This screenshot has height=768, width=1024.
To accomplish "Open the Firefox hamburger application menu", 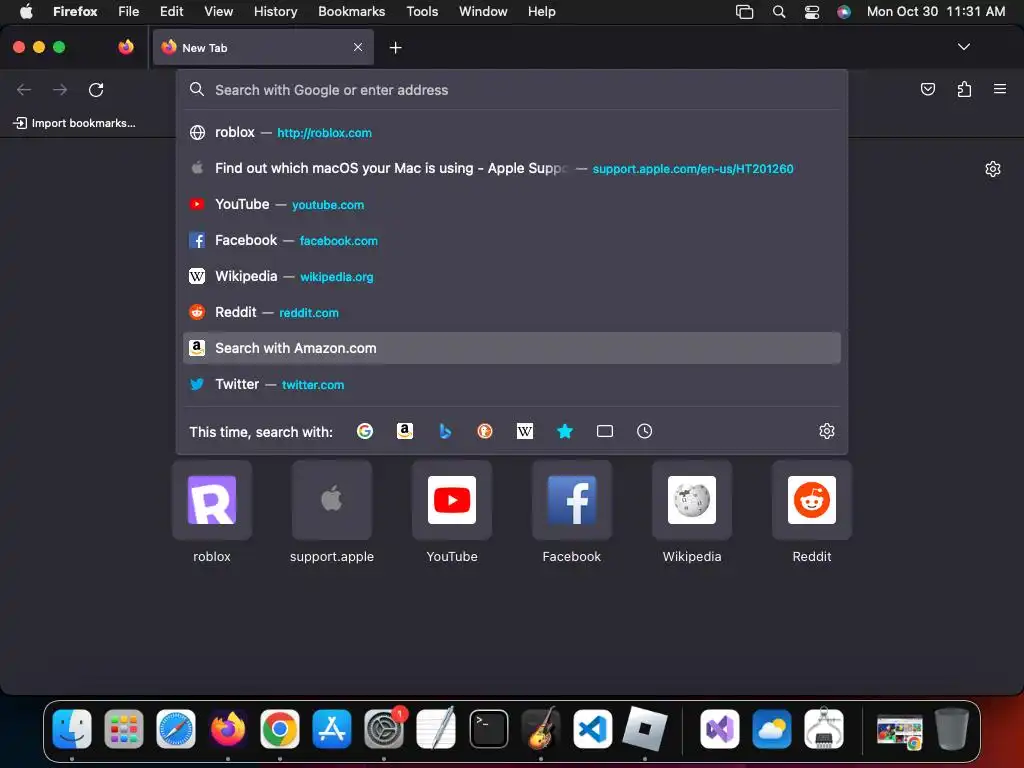I will (1000, 89).
